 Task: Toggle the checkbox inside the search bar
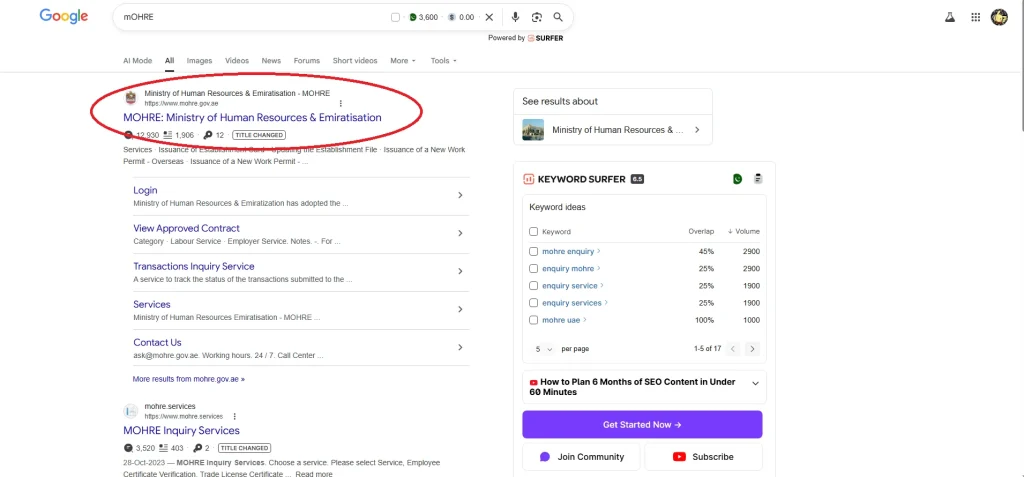[395, 17]
